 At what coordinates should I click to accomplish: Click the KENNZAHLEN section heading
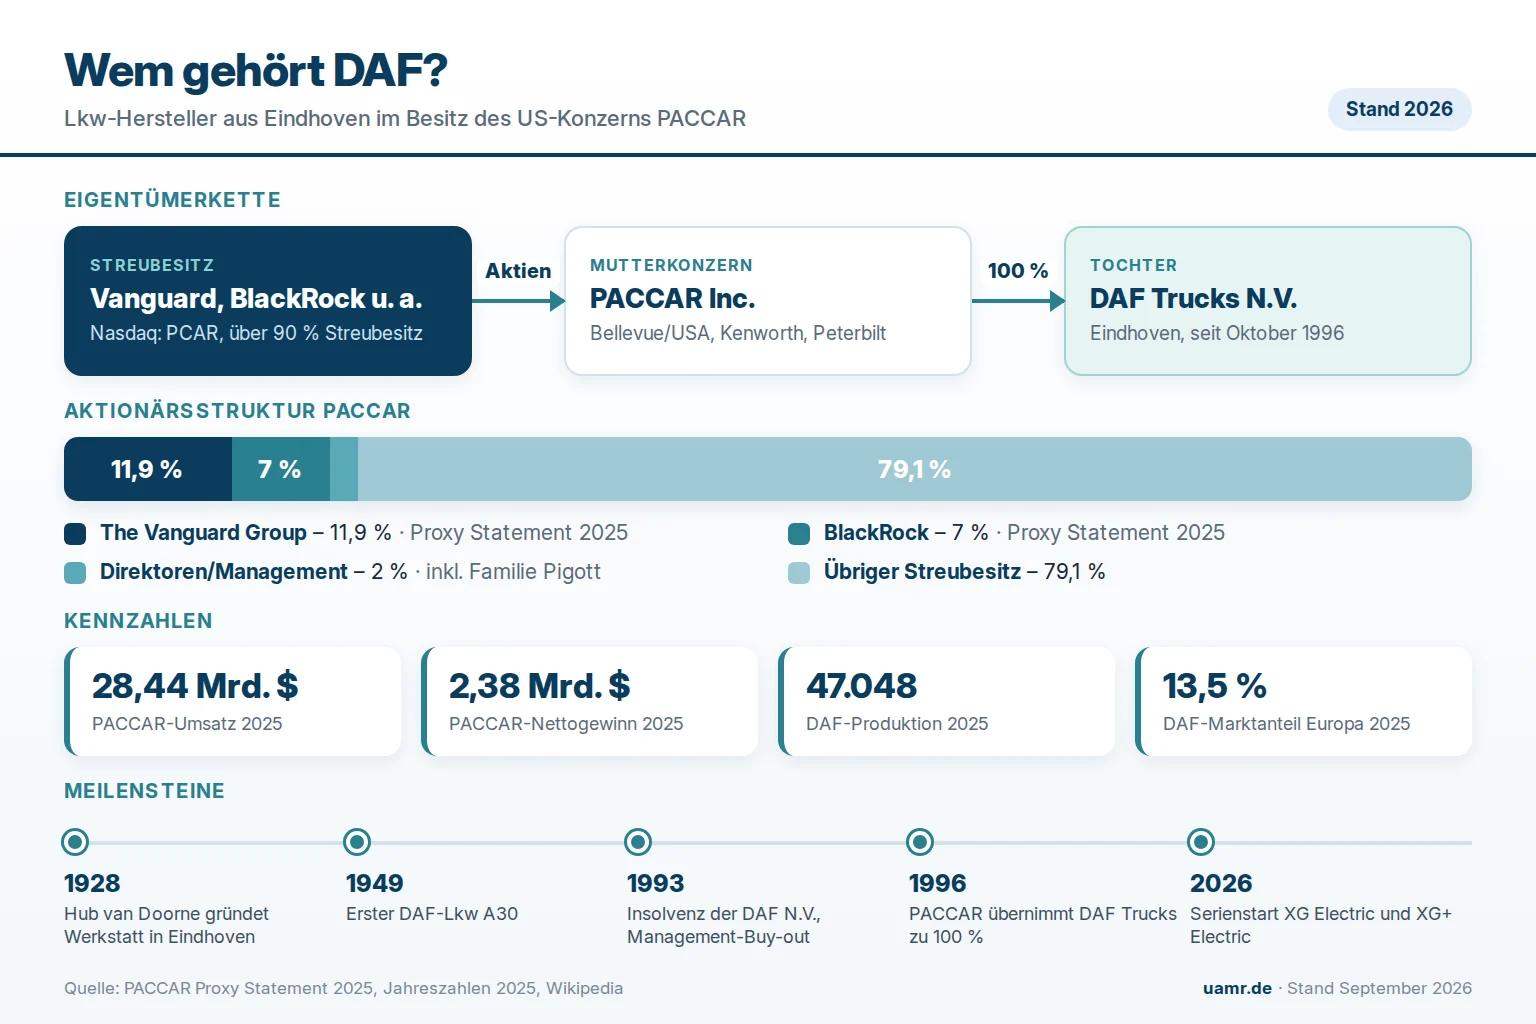click(138, 621)
